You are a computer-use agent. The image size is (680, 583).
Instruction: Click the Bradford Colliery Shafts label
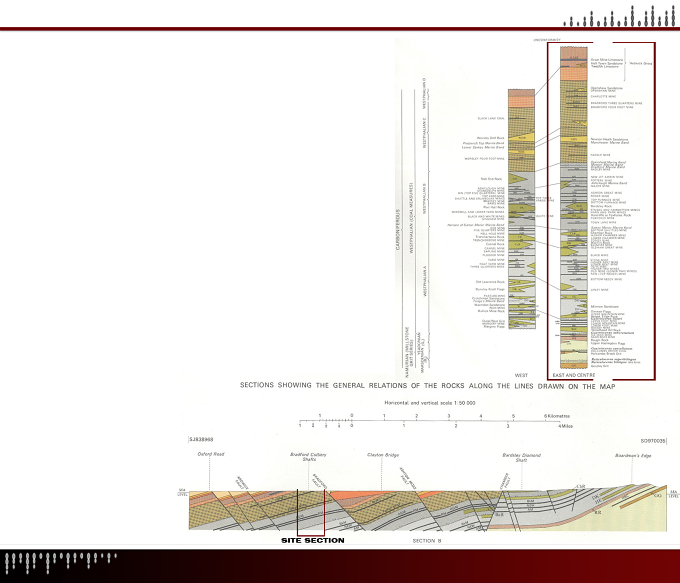(308, 457)
